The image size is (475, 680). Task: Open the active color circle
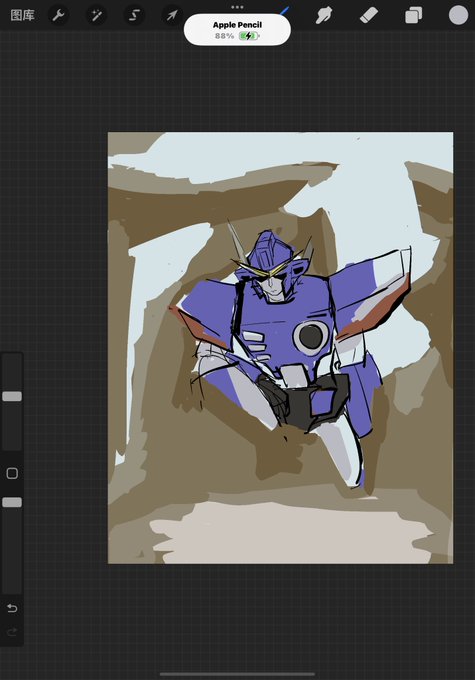[458, 15]
